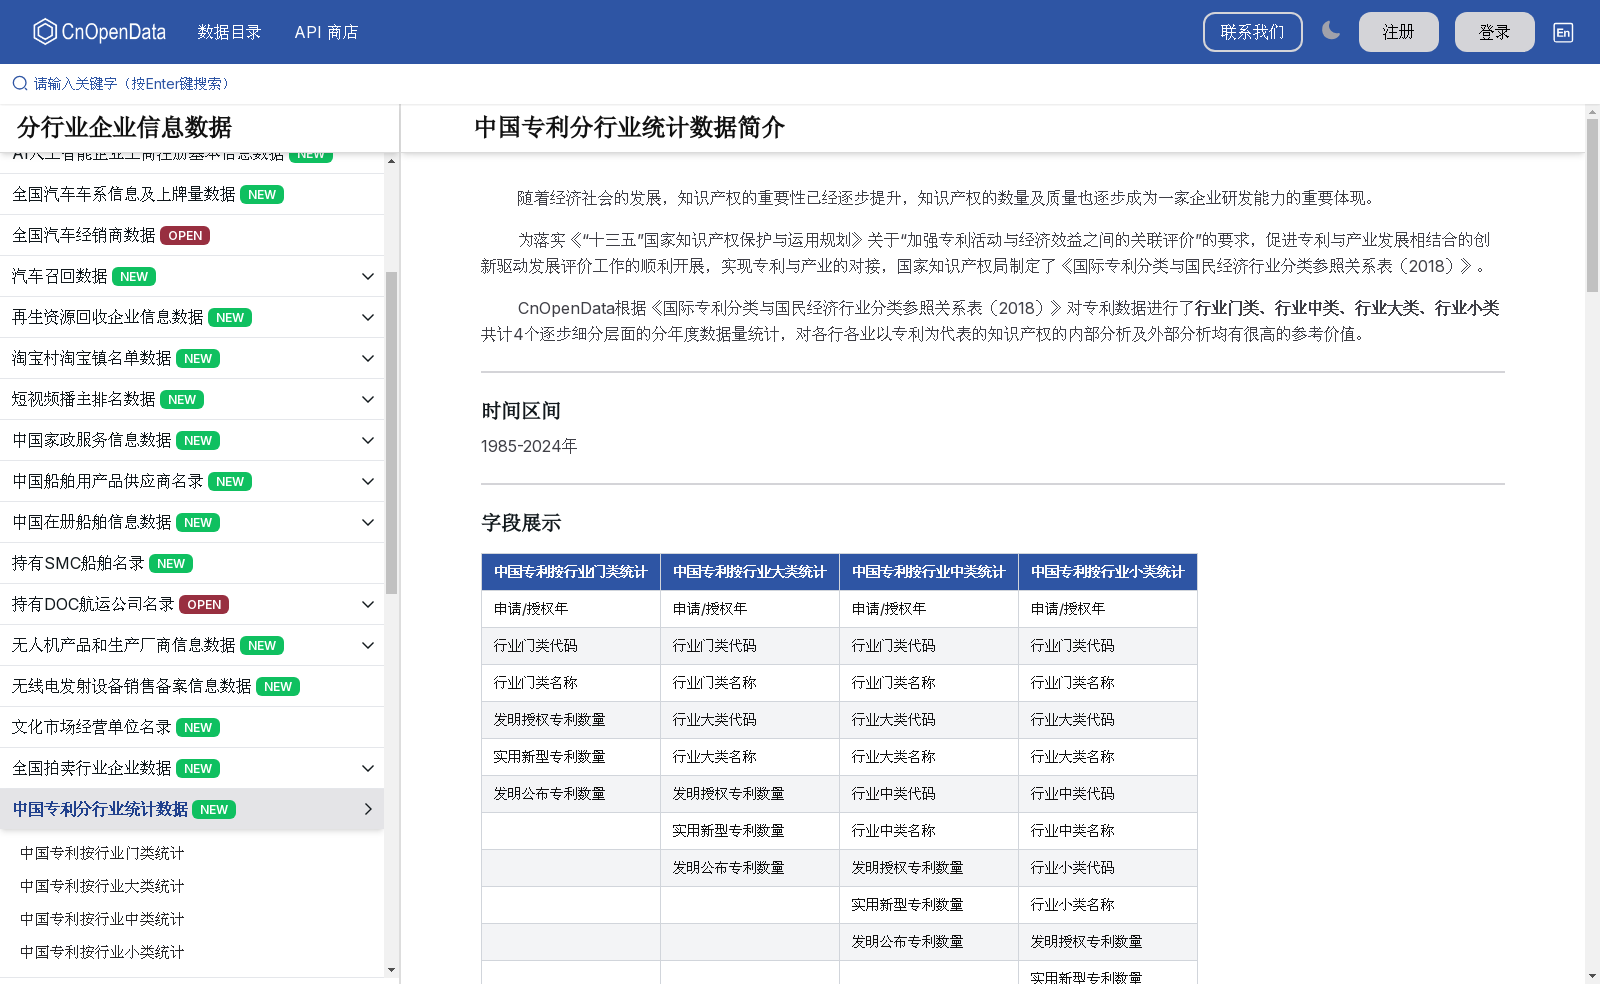Open 中国专利按行业小类统计 sub-item in sidebar
Screen dimensions: 1600x1000
tap(102, 952)
